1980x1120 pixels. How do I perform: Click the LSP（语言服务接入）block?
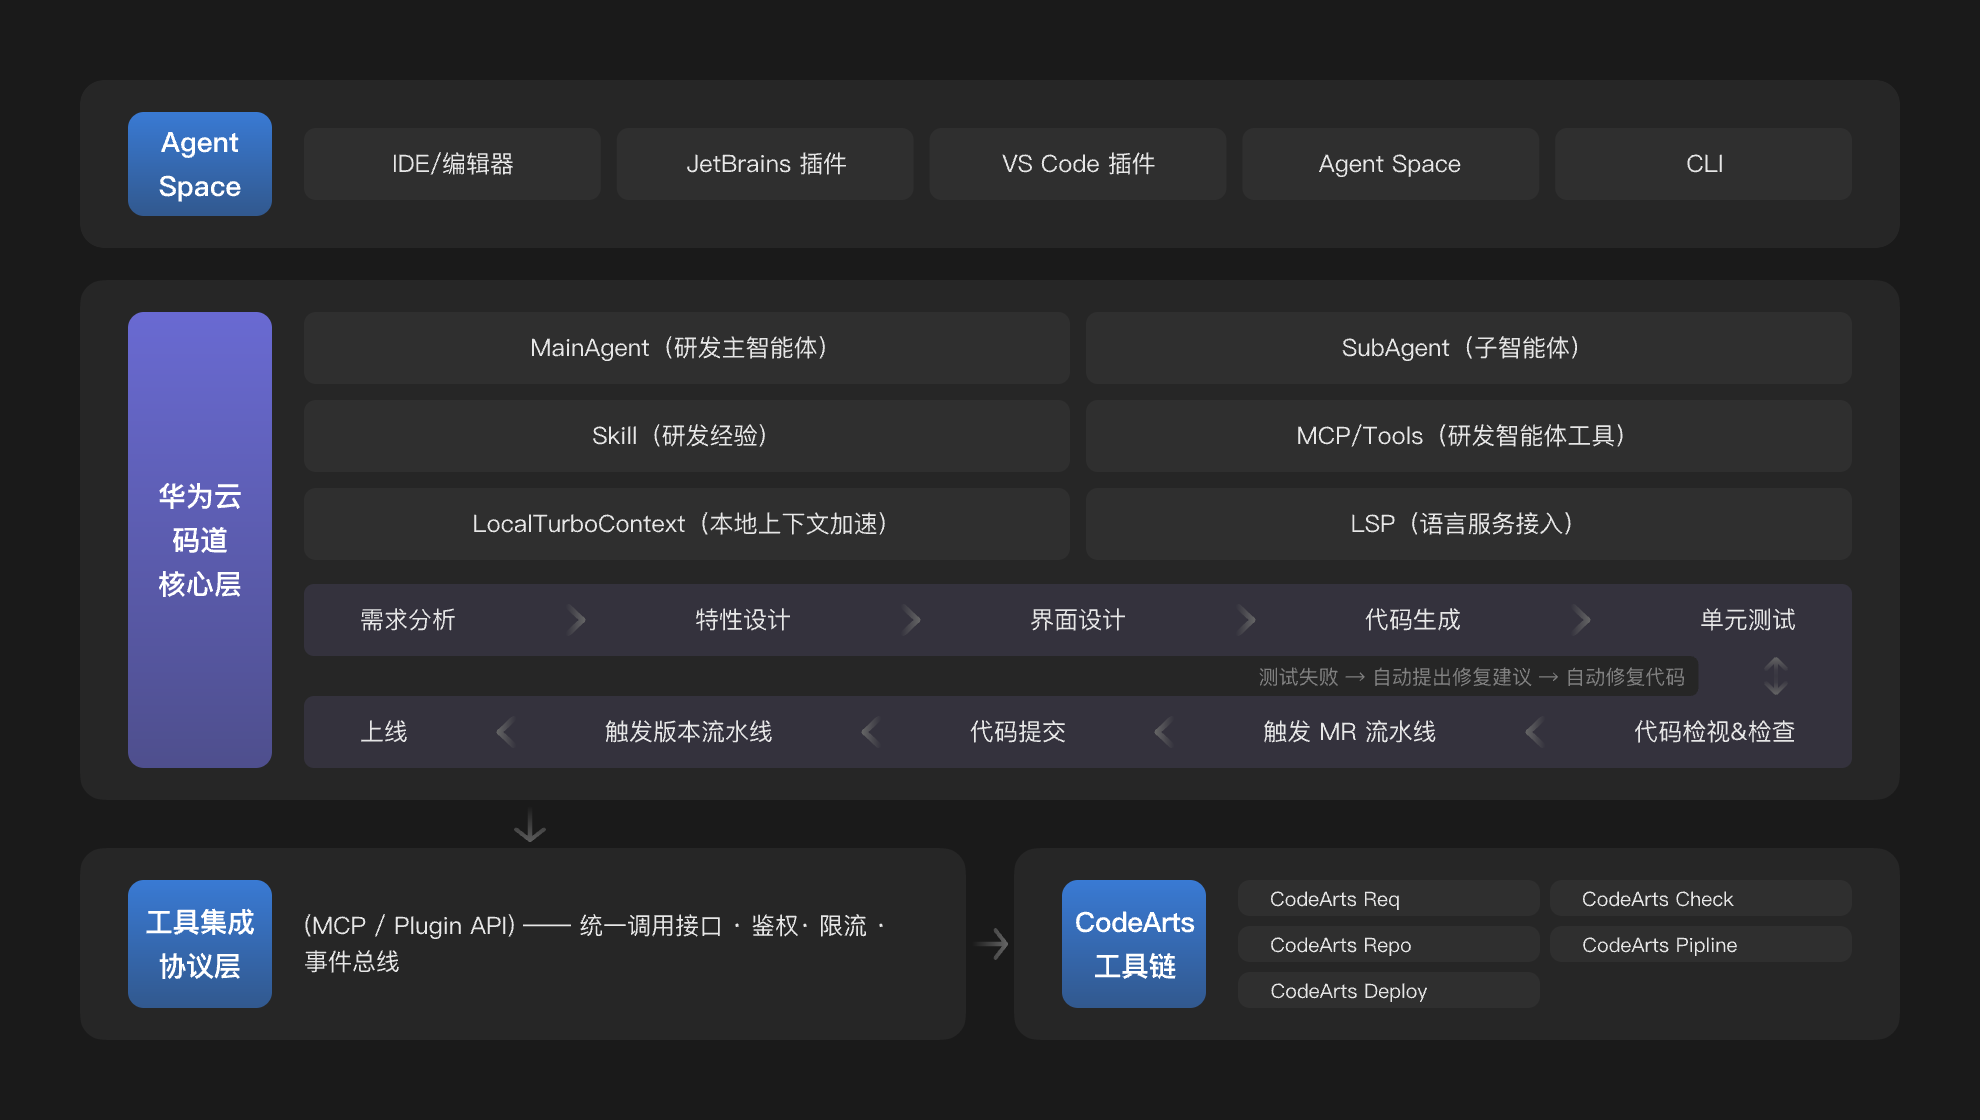[x=1469, y=524]
